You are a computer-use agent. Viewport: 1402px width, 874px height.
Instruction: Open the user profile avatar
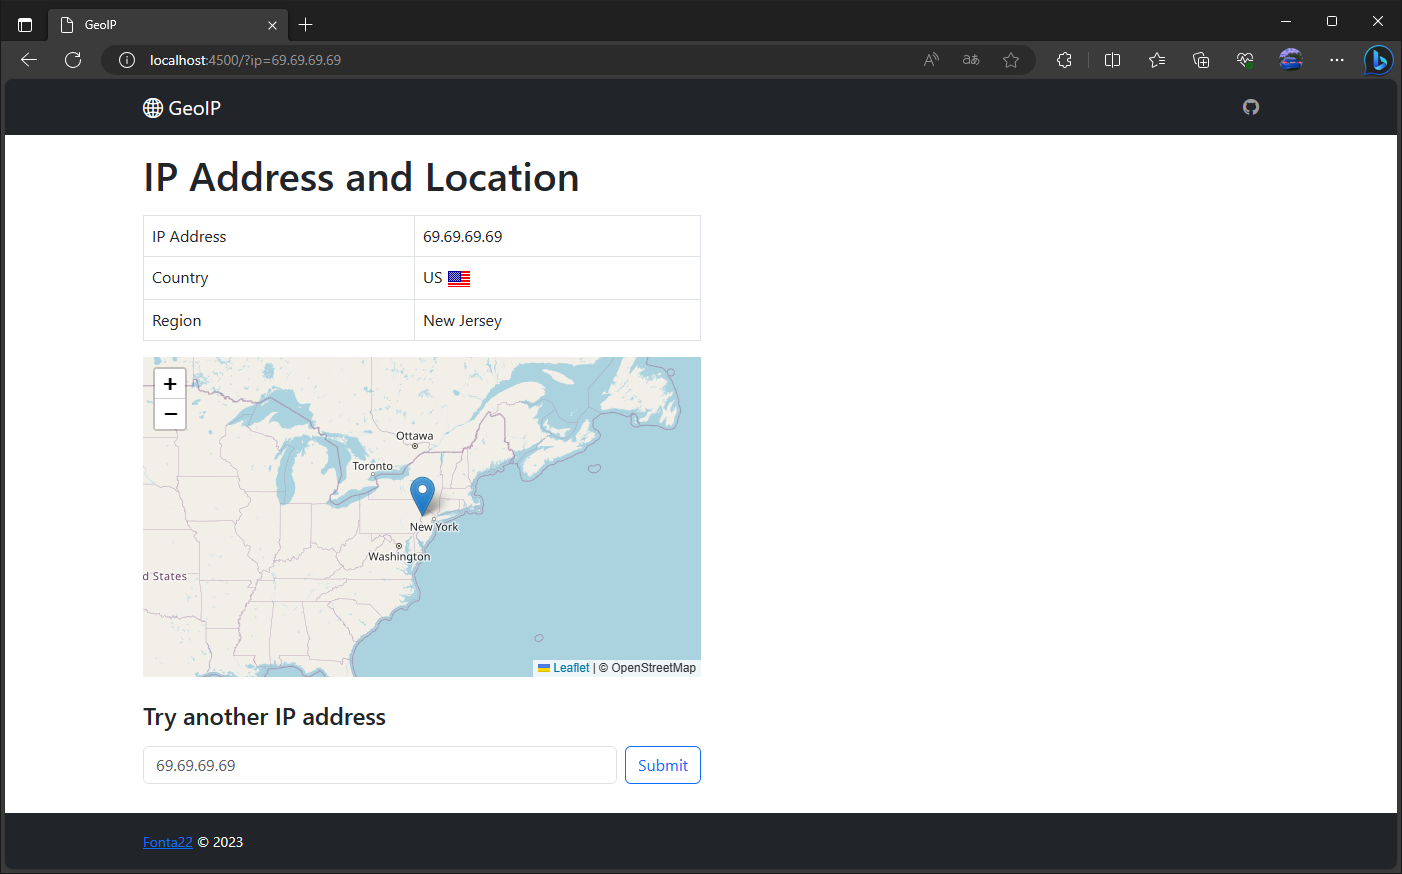pos(1291,60)
